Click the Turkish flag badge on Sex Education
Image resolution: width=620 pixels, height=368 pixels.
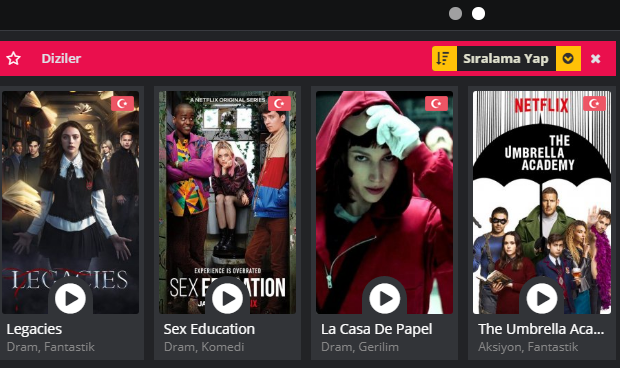tap(279, 104)
